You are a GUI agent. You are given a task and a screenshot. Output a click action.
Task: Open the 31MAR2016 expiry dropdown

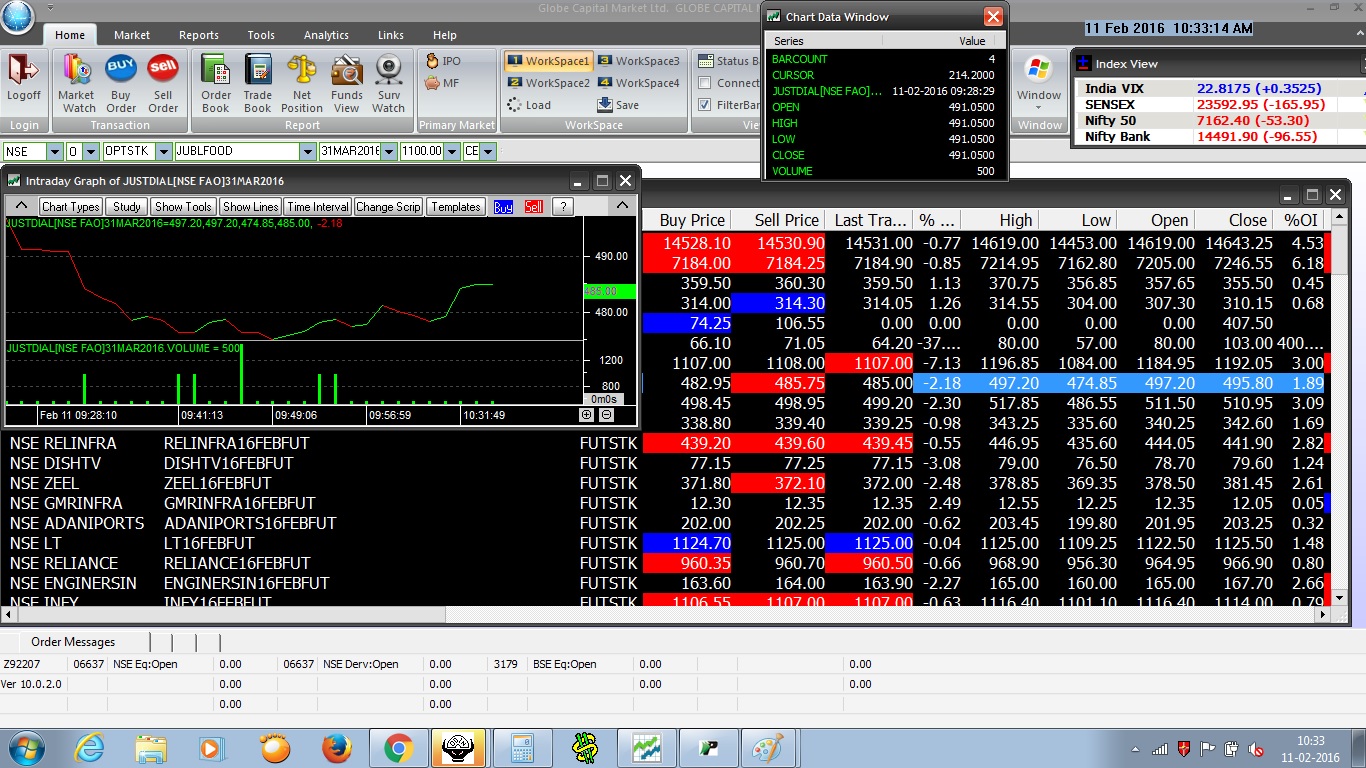pyautogui.click(x=388, y=152)
